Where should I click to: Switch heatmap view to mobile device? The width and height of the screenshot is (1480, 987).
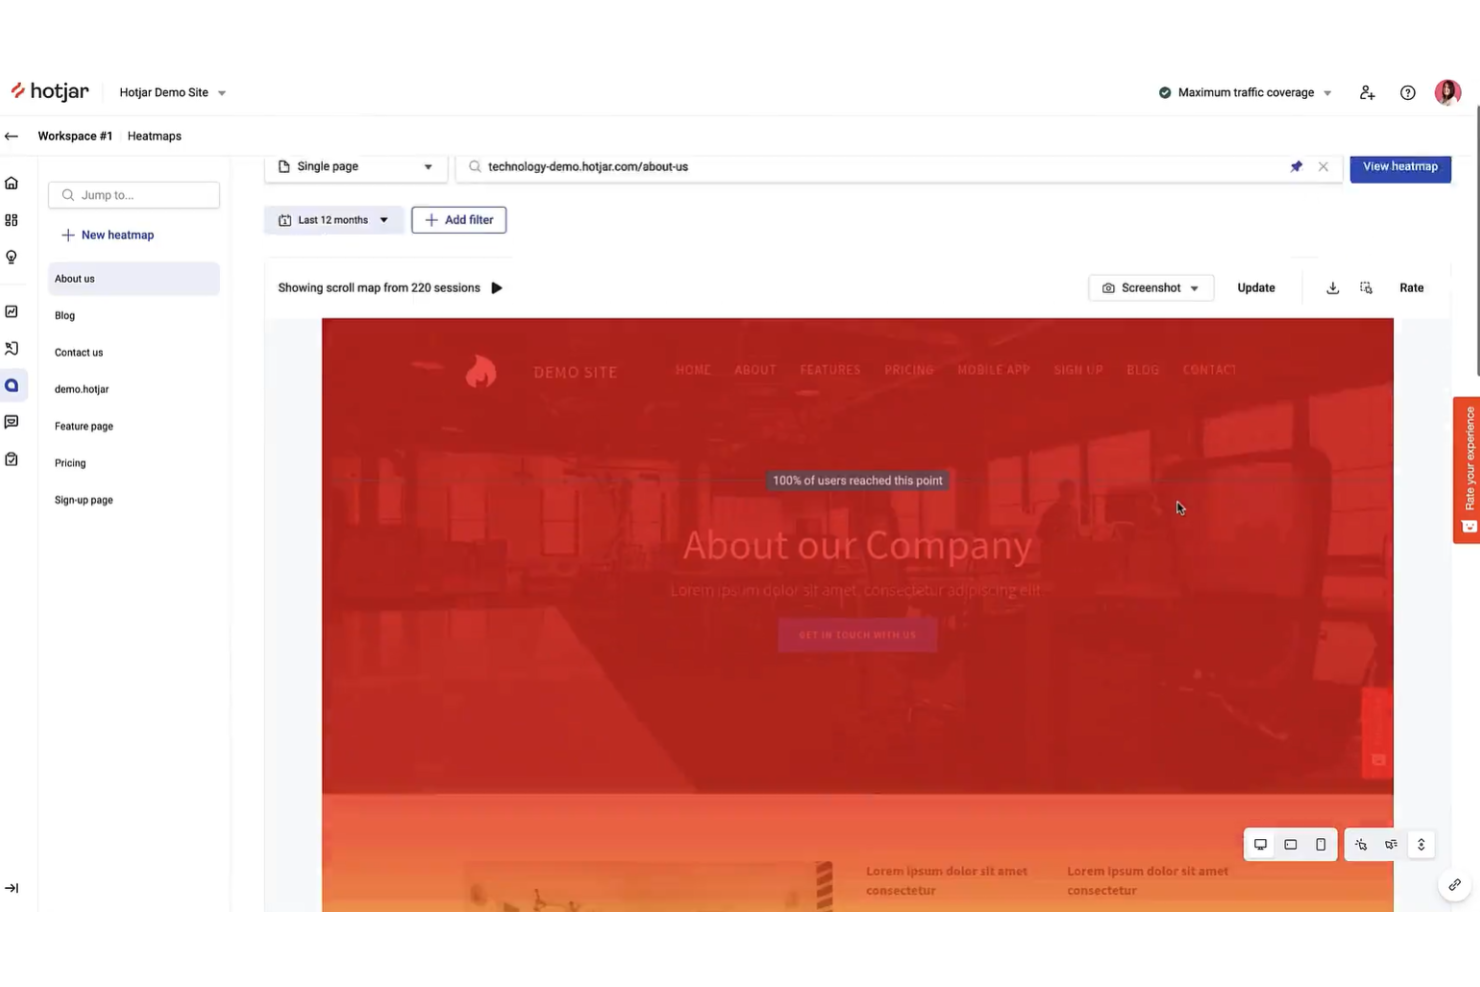[1320, 844]
